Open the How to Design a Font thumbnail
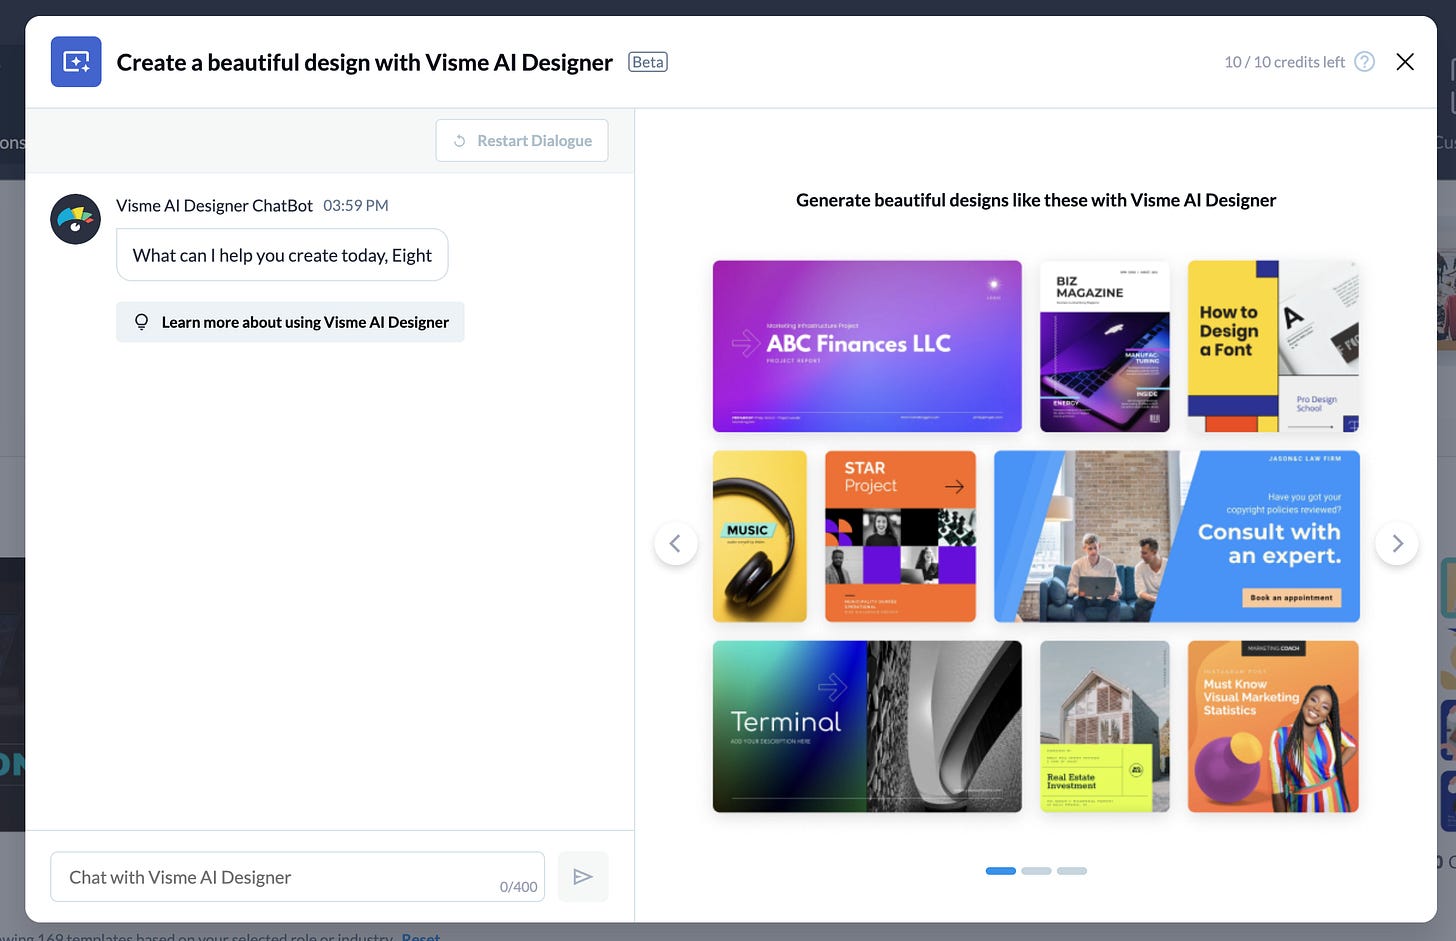Screen dimensions: 1456x941 [x=1273, y=346]
